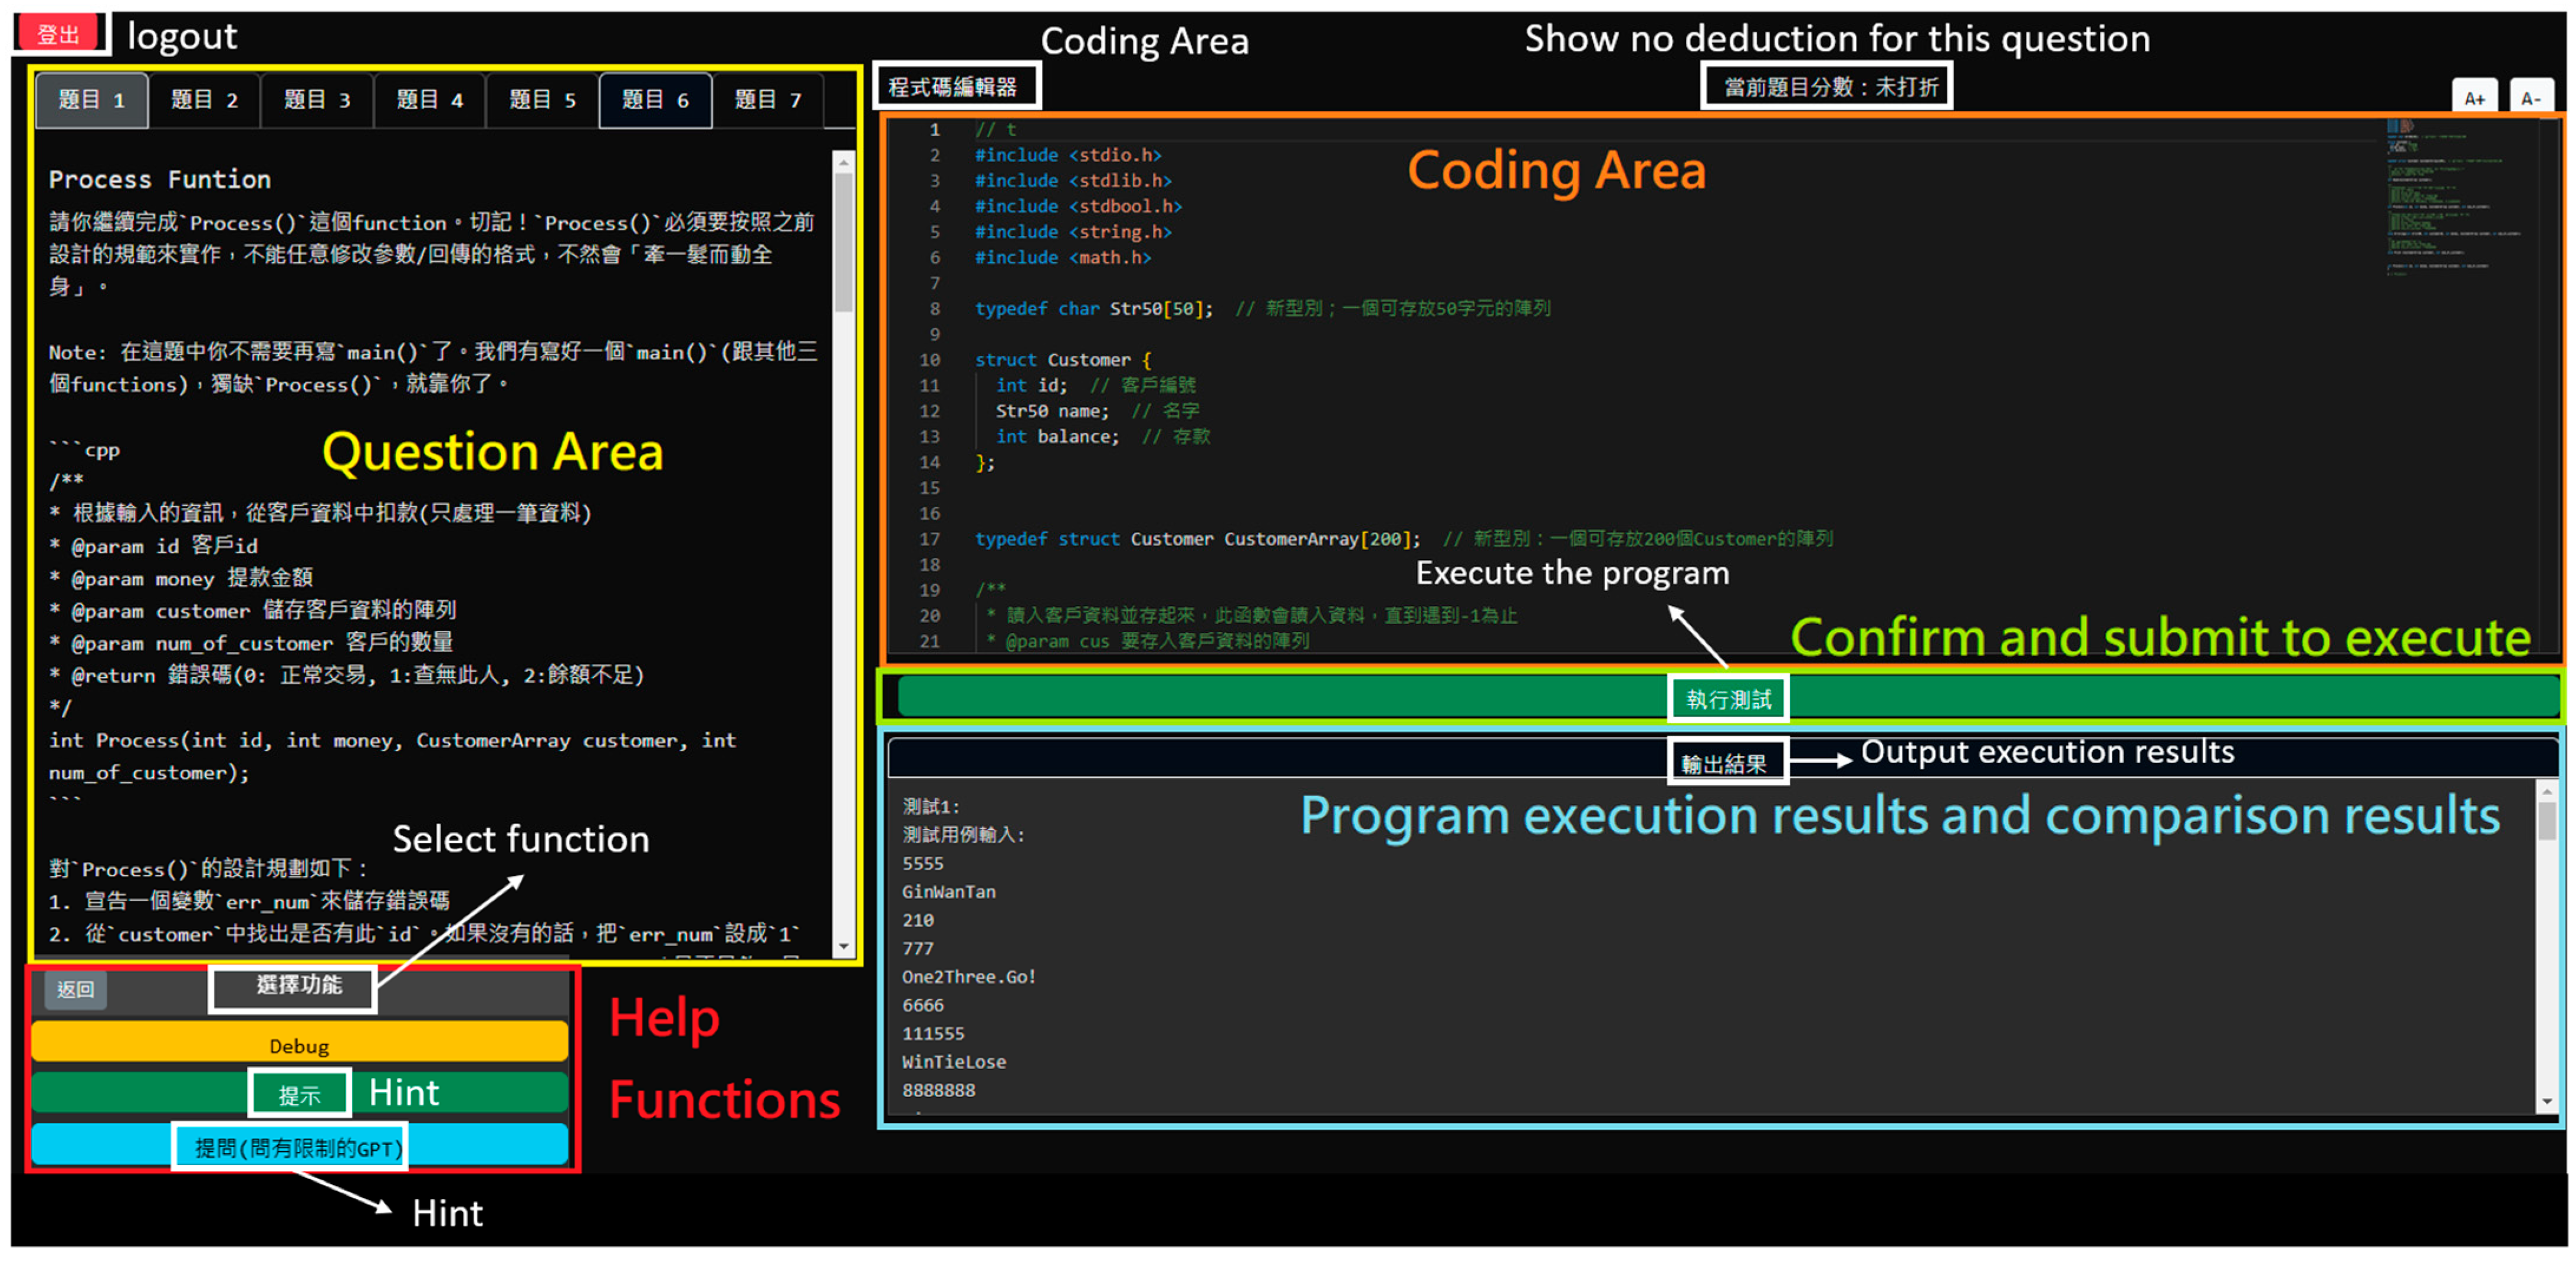Click the @return 錯誤碼 description line
Screen dimensions: 2576x1261
point(346,675)
